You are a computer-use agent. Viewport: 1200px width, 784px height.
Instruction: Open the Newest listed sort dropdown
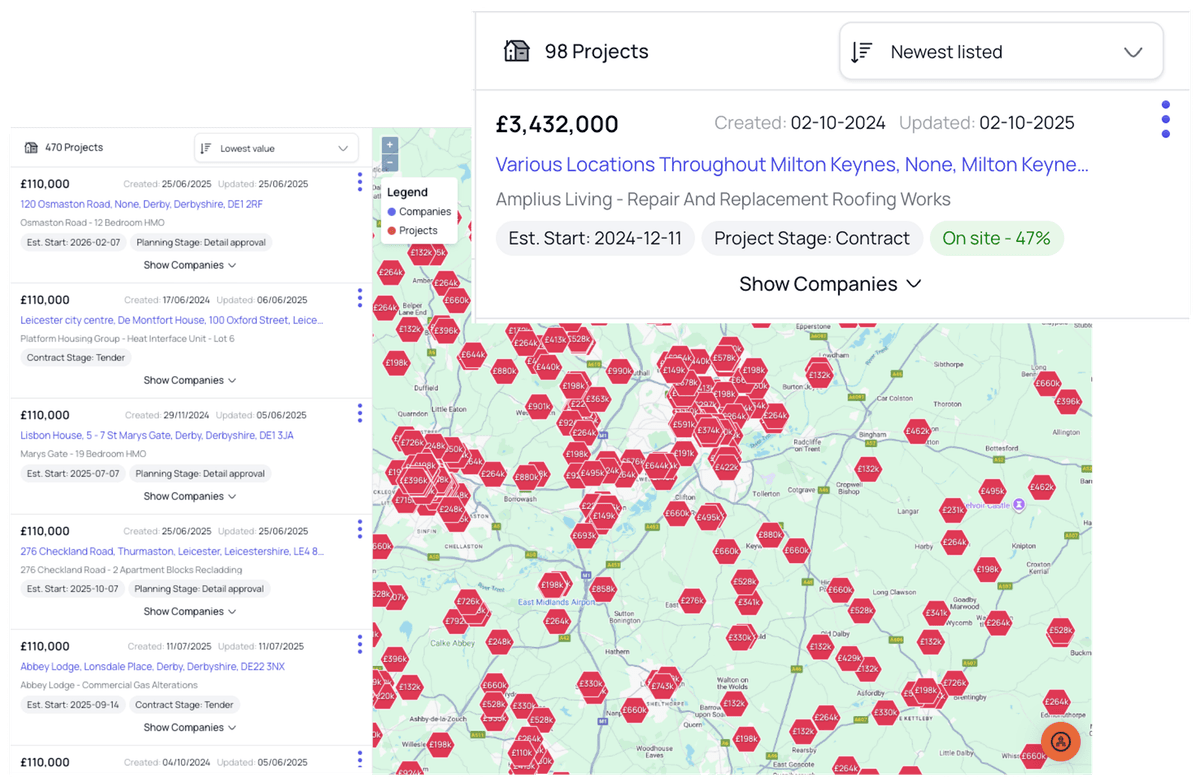[x=1001, y=52]
